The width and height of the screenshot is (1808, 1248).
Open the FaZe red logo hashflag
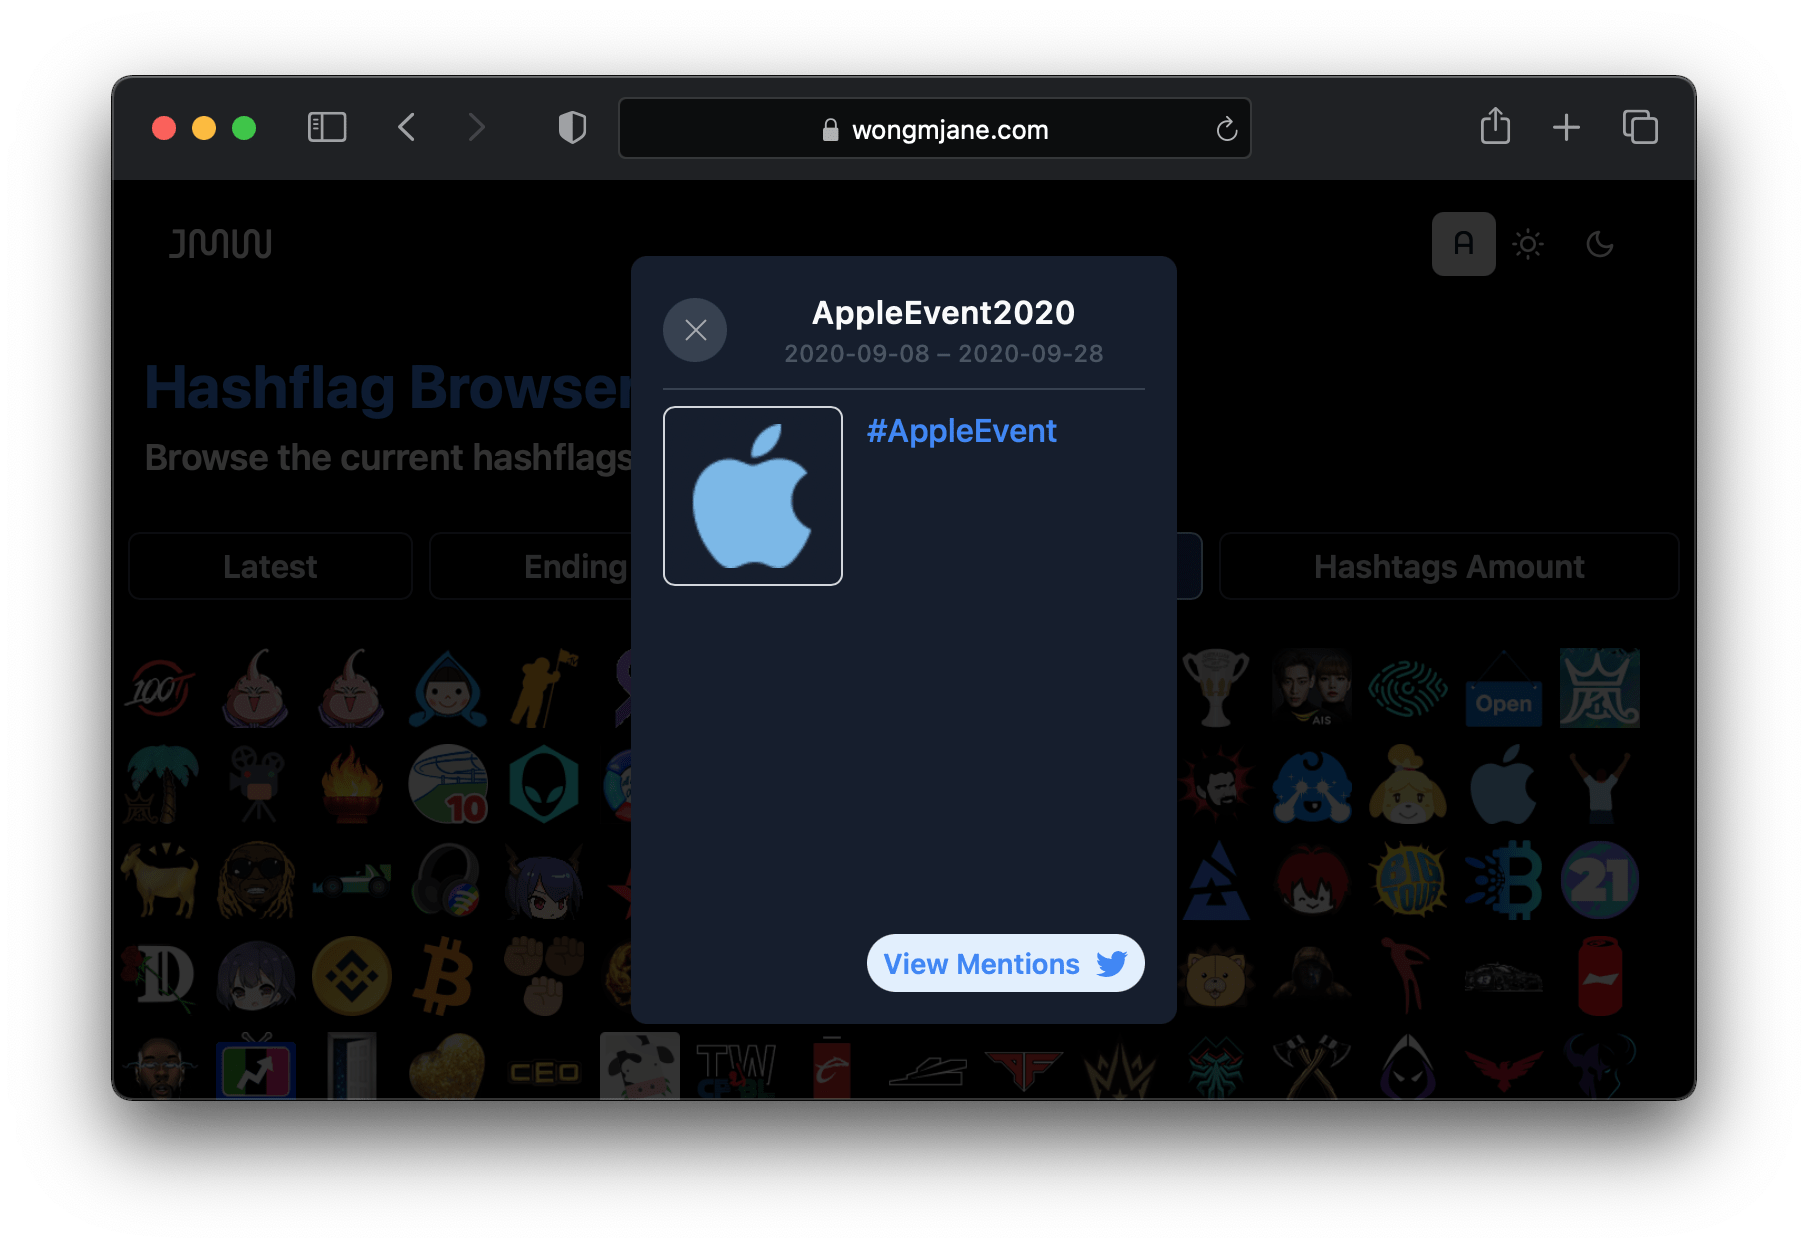1023,1072
